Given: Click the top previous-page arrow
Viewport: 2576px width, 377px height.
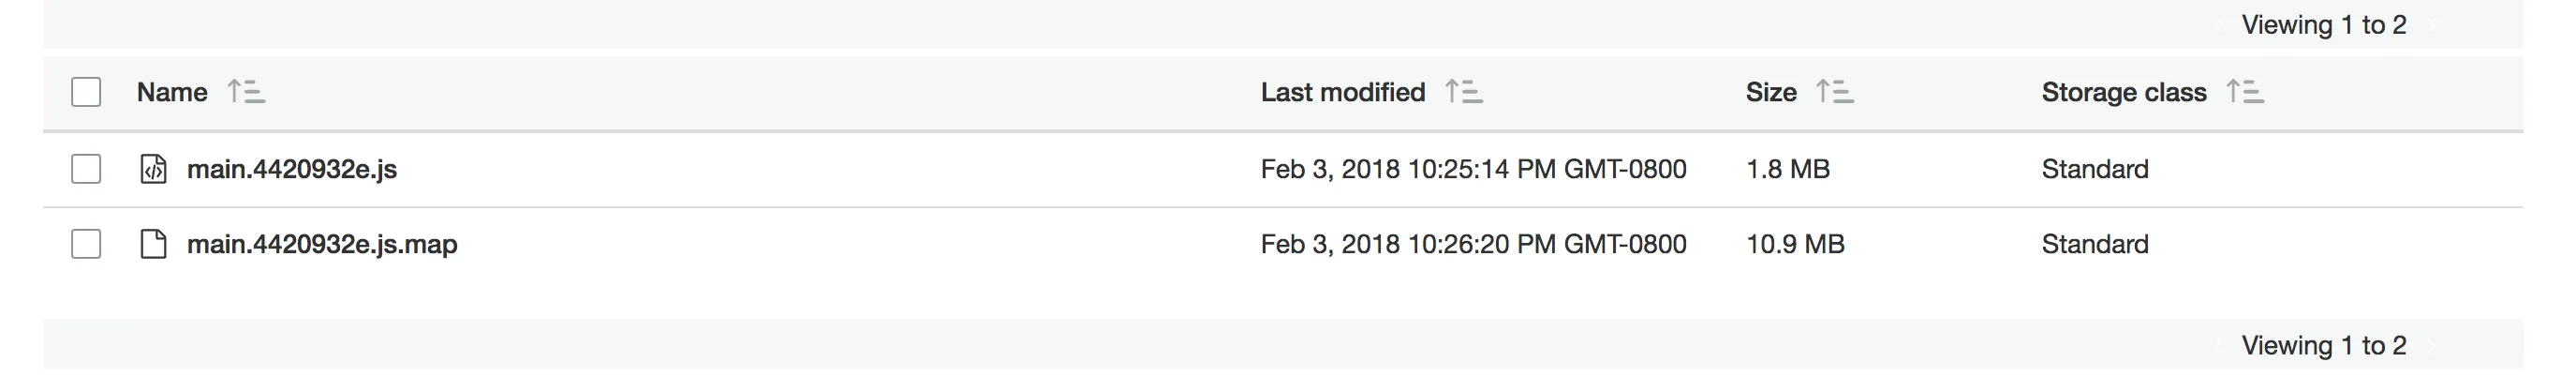Looking at the screenshot, I should click(x=2218, y=25).
